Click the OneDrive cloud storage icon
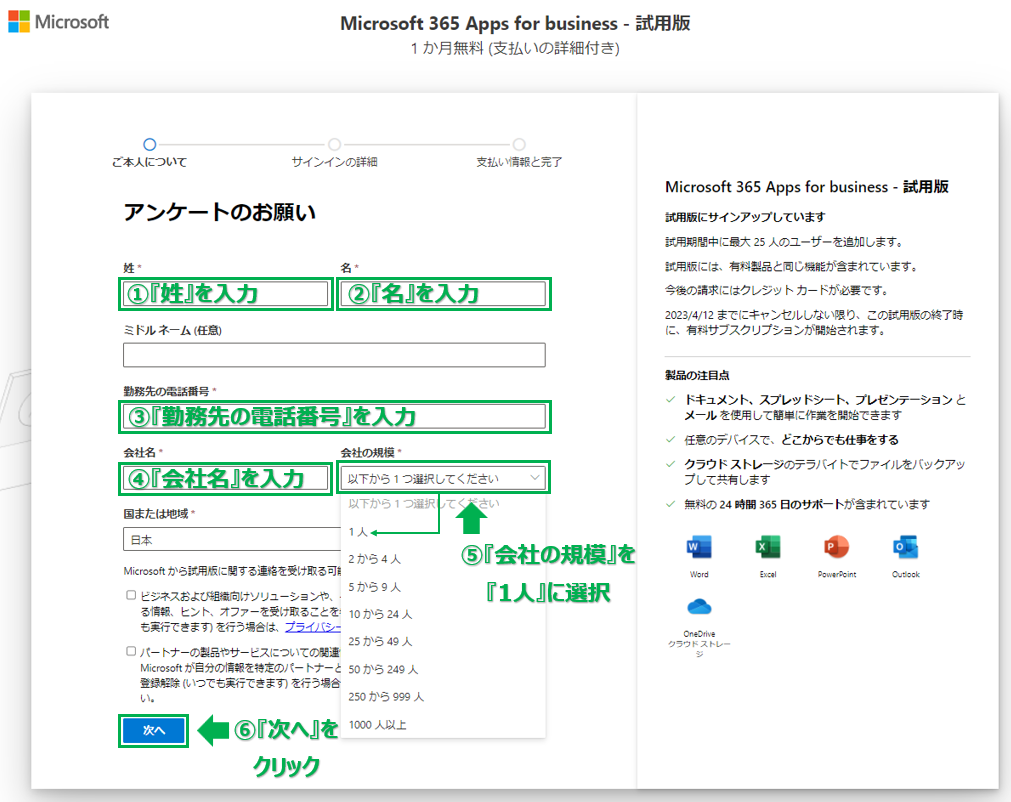Viewport: 1011px width, 802px height. point(699,607)
